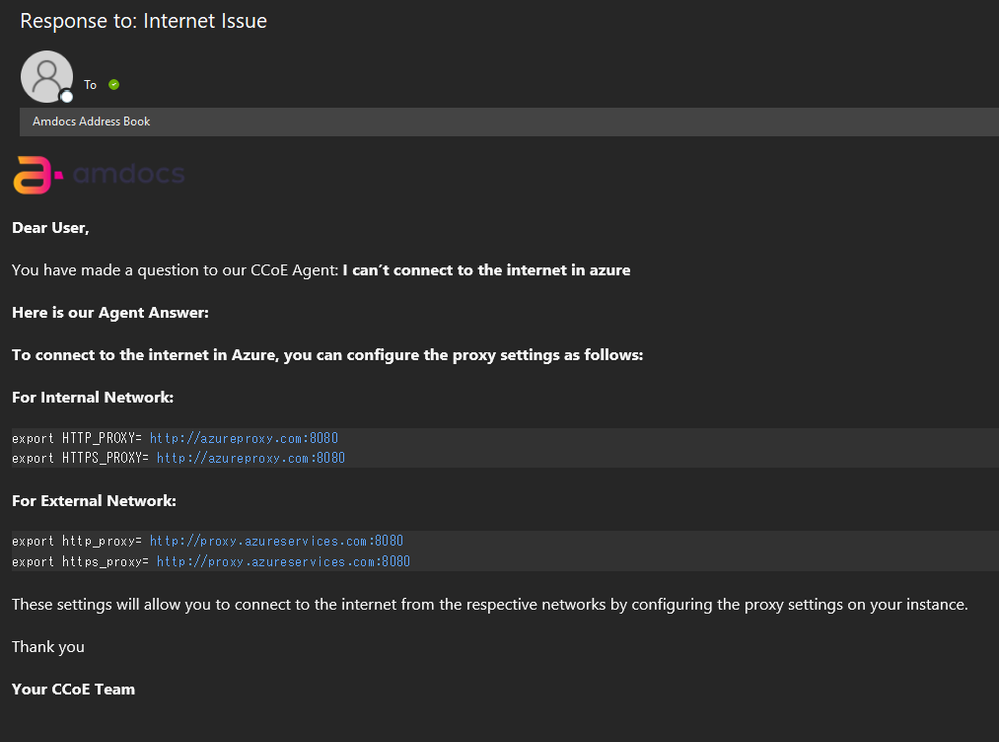Screen dimensions: 999x742
Task: Click the 'Response to: Internet Issue' subject
Action: pyautogui.click(x=143, y=21)
